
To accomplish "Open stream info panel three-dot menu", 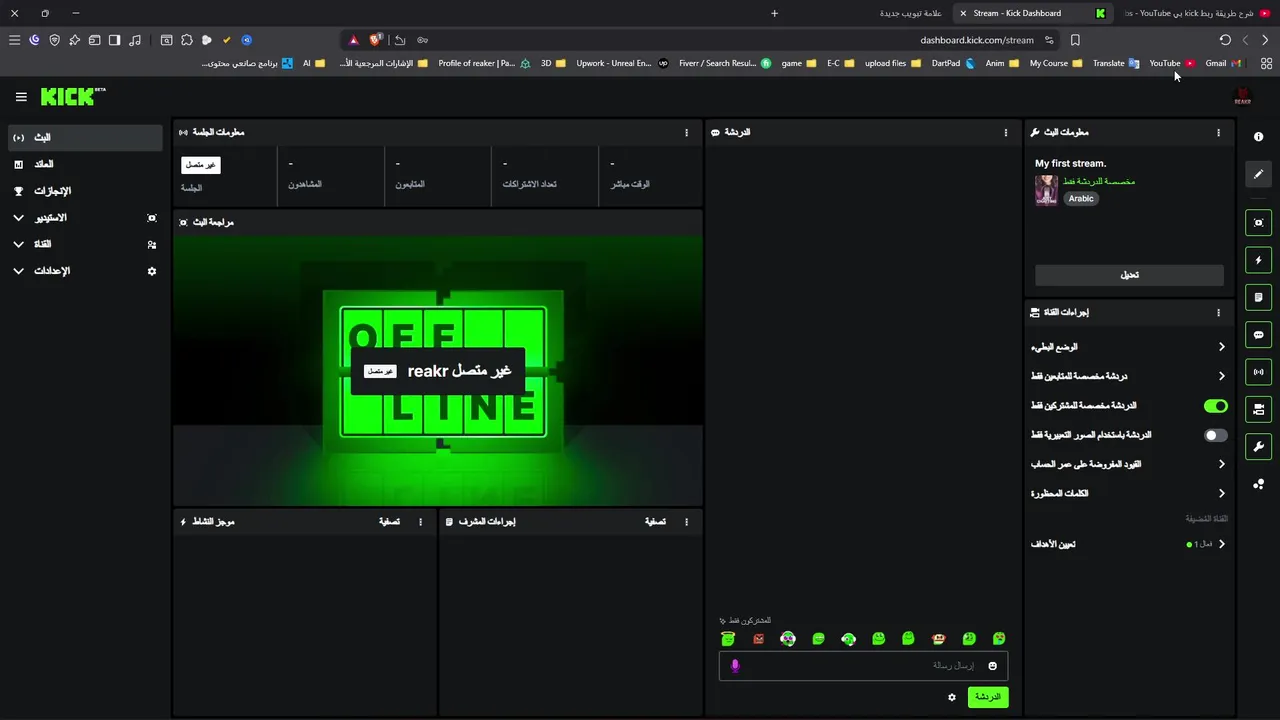I will point(1218,132).
